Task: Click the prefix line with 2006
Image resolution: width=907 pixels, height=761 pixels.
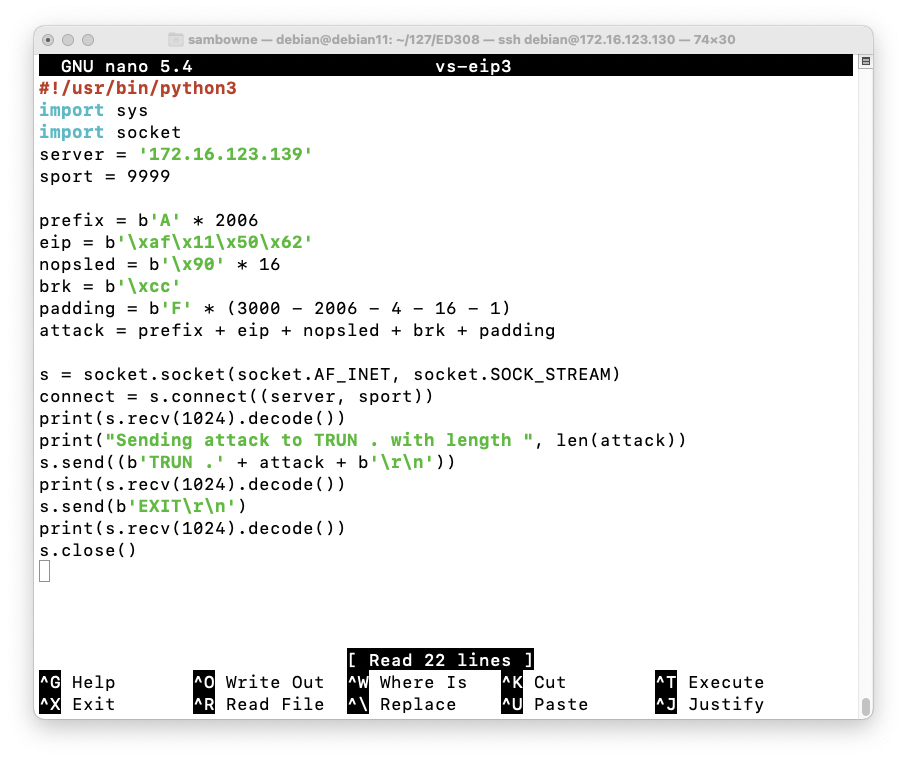Action: (x=149, y=220)
